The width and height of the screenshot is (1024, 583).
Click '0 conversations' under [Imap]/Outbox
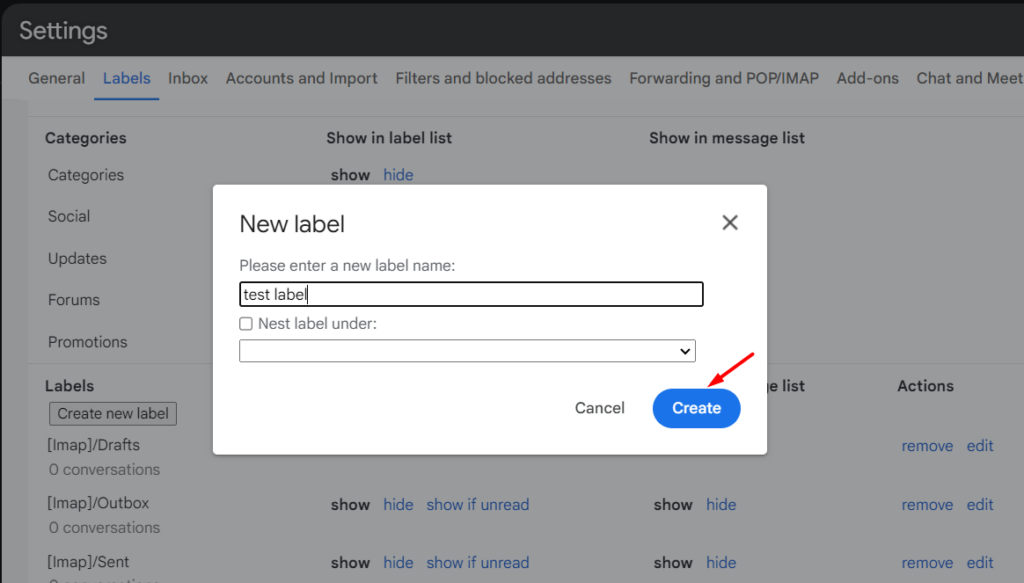click(x=104, y=528)
